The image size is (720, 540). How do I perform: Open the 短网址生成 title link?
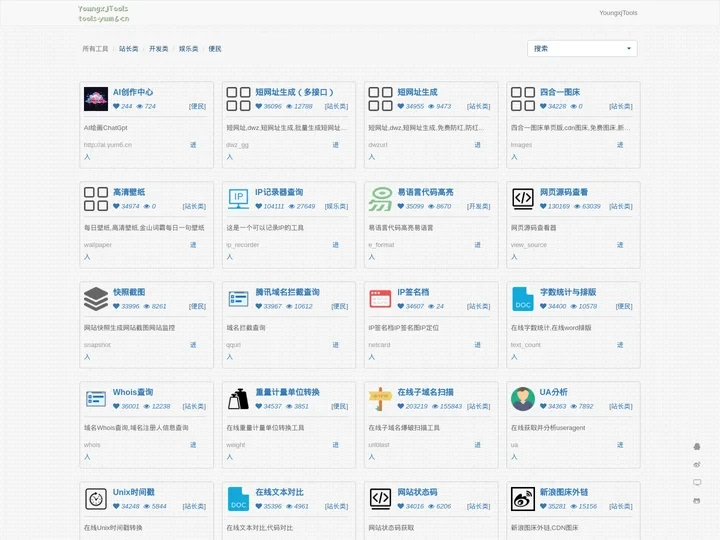(417, 92)
